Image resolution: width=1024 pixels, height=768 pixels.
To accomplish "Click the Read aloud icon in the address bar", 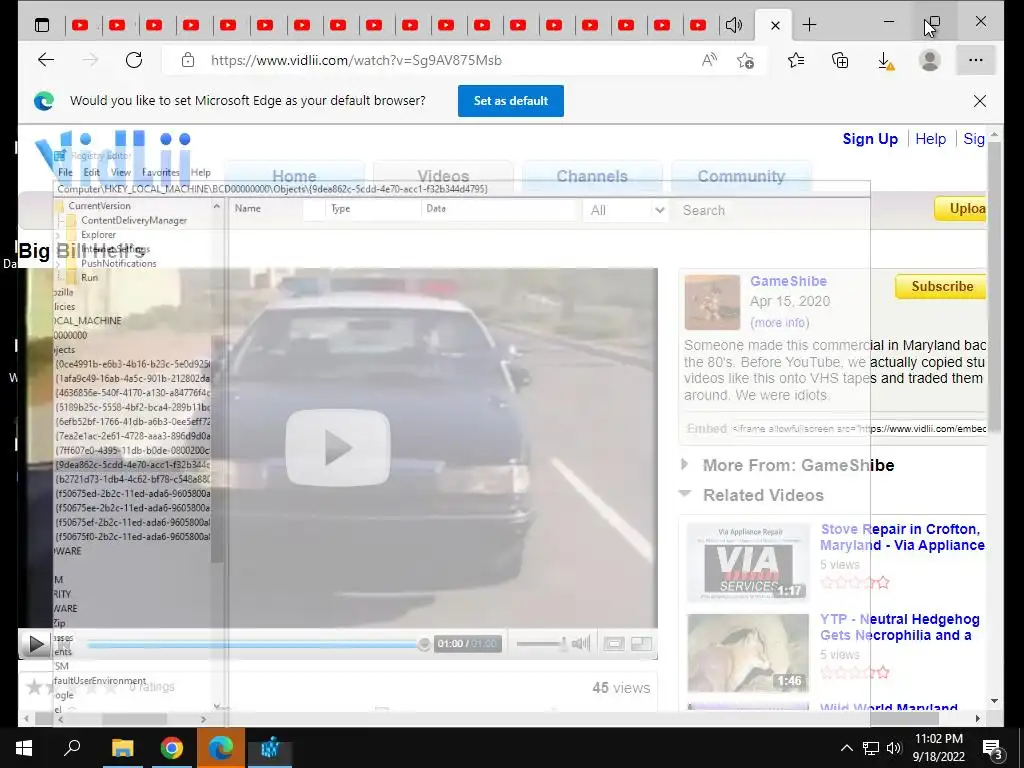I will click(709, 60).
